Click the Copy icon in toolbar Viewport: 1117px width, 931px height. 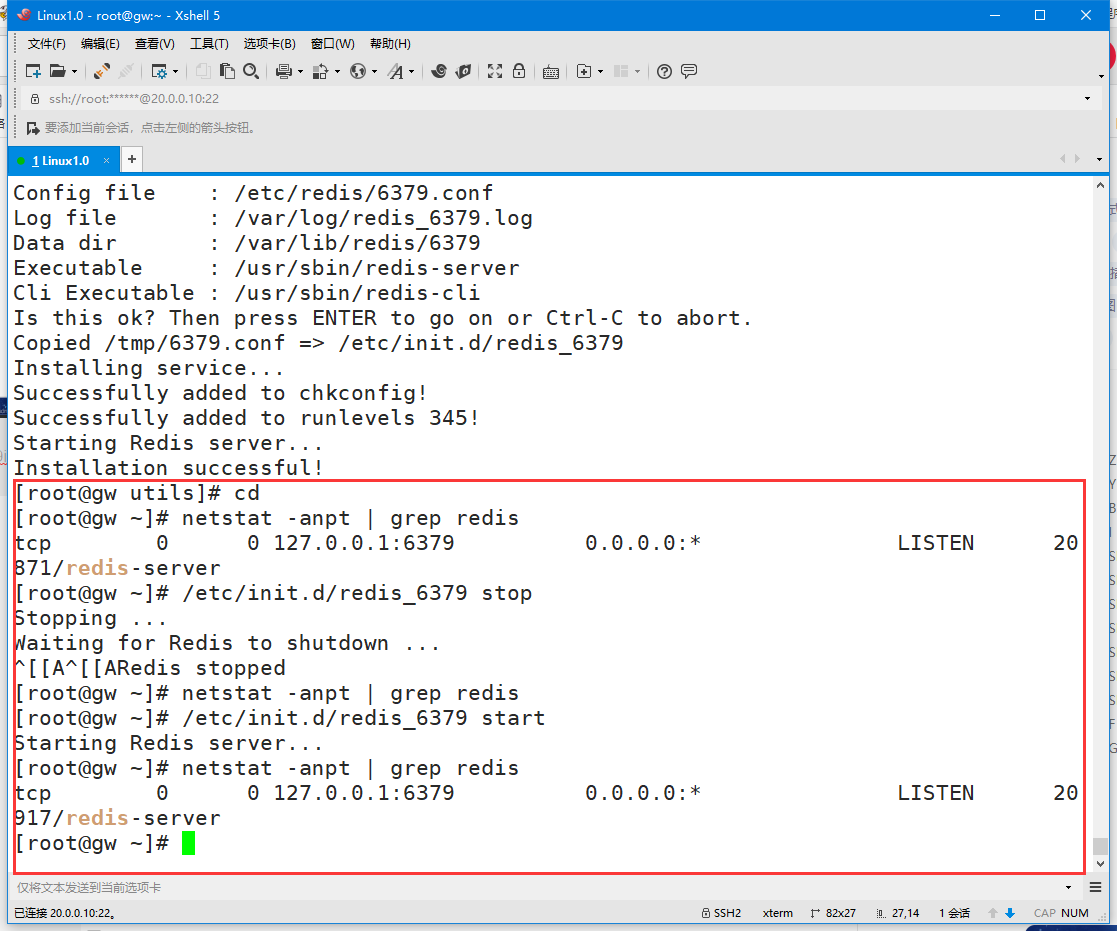[203, 71]
